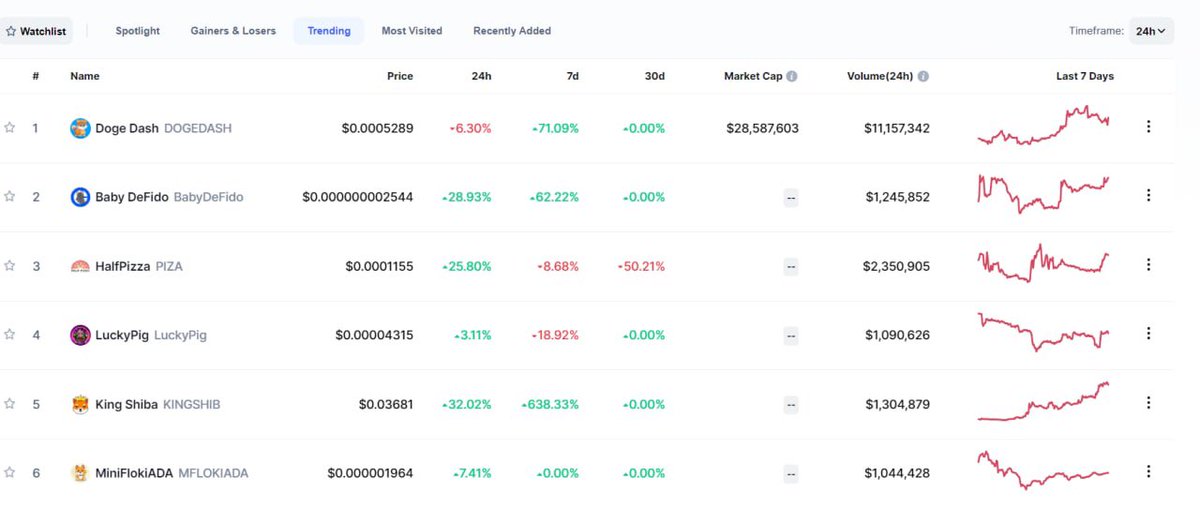Screen dimensions: 1200x507
Task: Toggle watchlist star for MiniFlokiADA
Action: (10, 473)
